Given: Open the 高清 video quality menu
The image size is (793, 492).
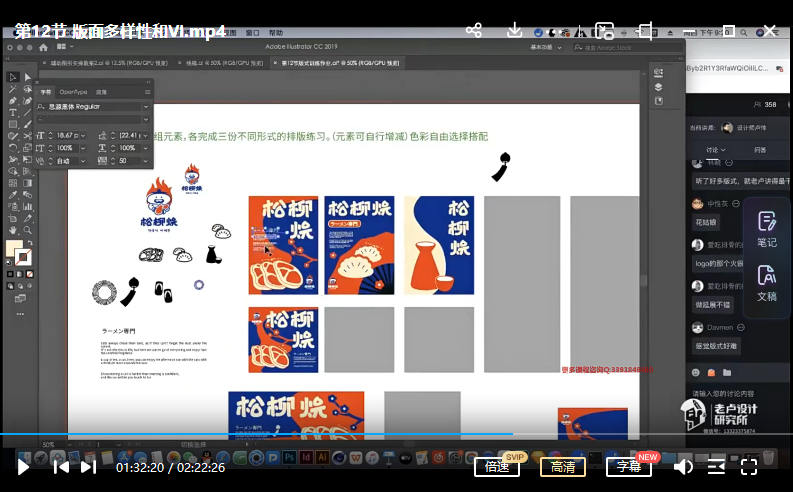Looking at the screenshot, I should tap(563, 466).
